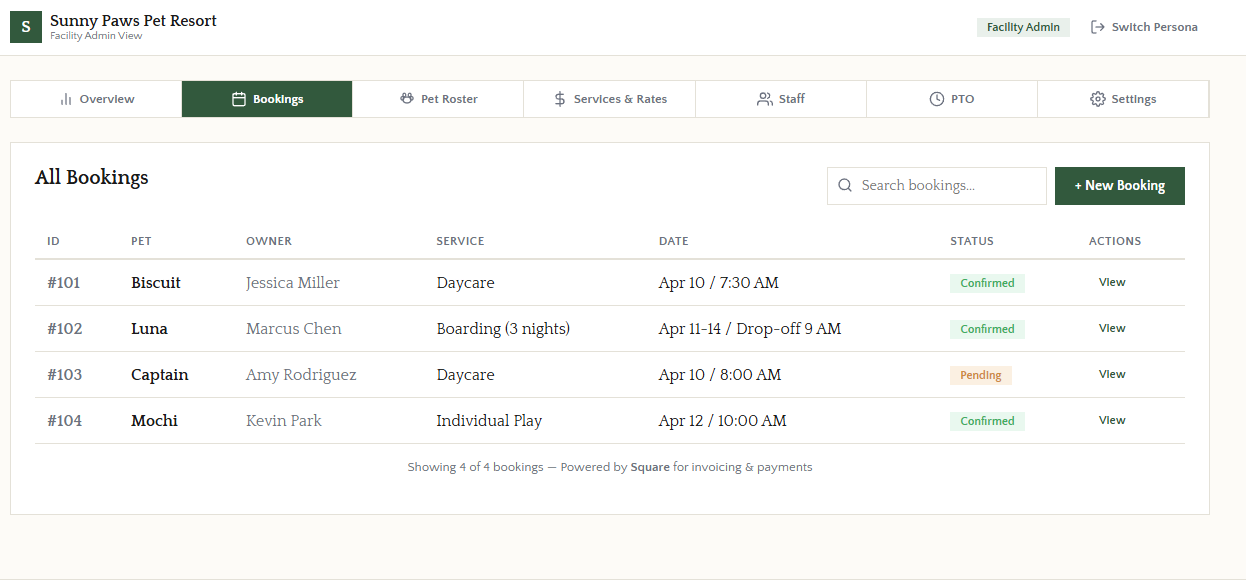Click the magnifier icon in search box

845,185
